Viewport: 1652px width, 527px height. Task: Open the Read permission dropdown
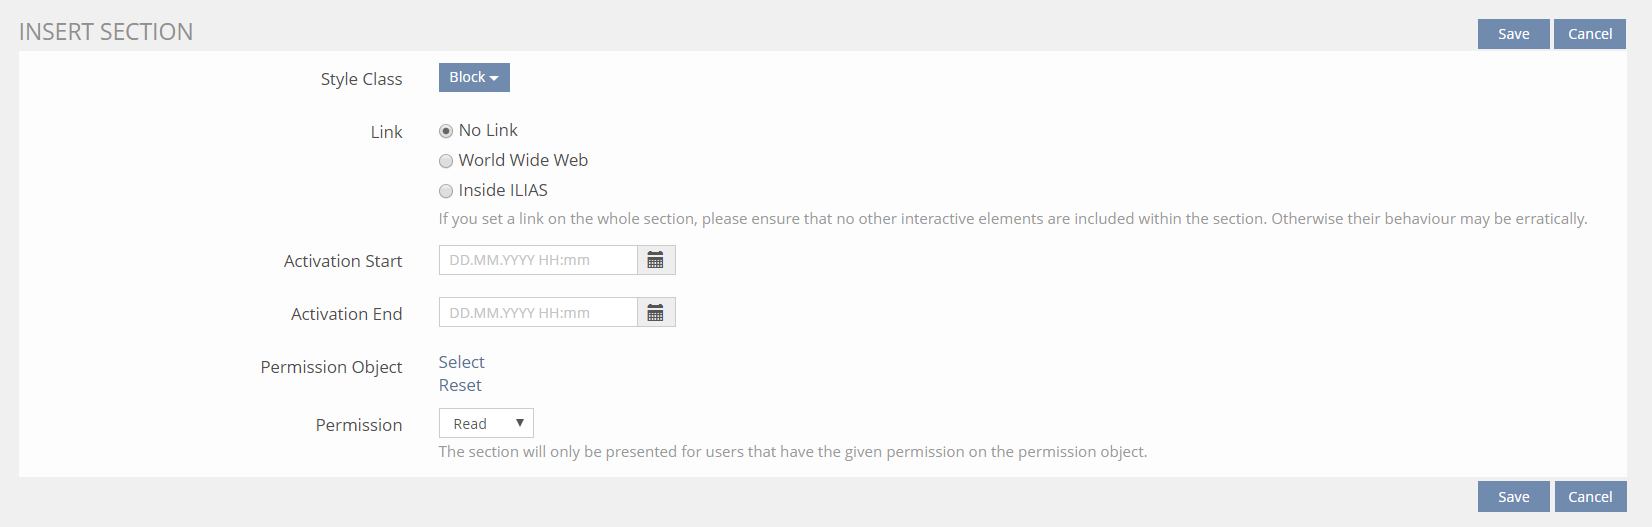[x=486, y=424]
